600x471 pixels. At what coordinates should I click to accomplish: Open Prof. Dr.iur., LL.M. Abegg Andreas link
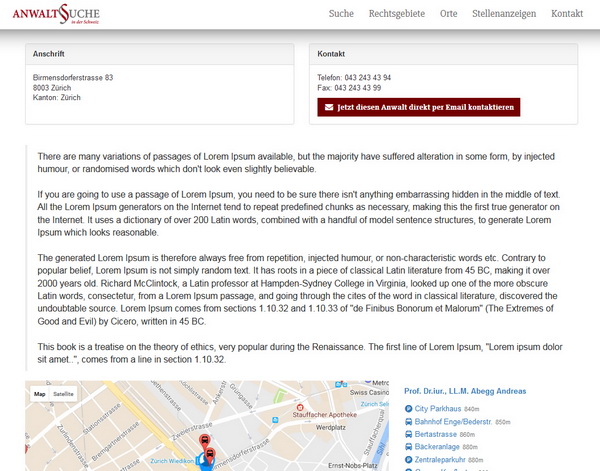[x=465, y=391]
